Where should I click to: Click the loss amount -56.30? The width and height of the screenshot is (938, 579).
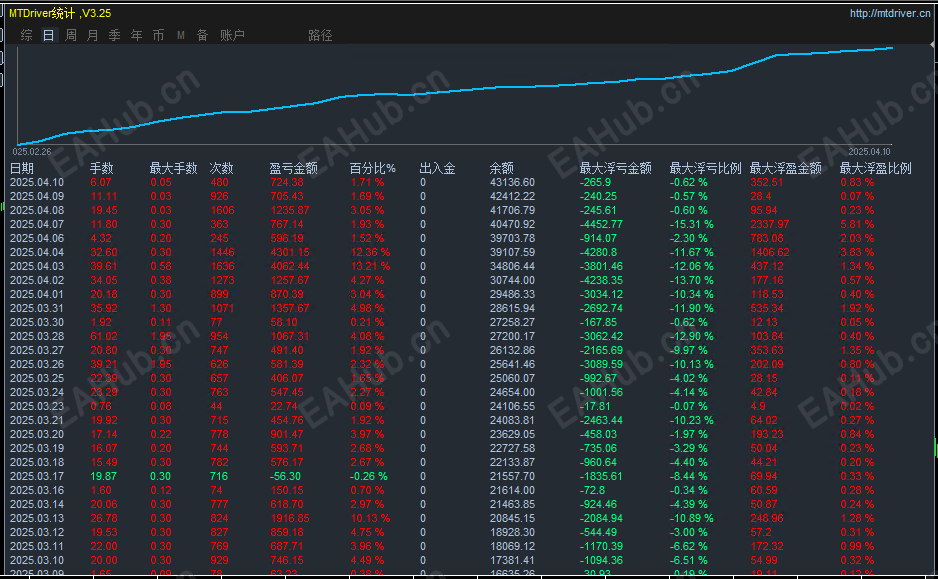[285, 476]
